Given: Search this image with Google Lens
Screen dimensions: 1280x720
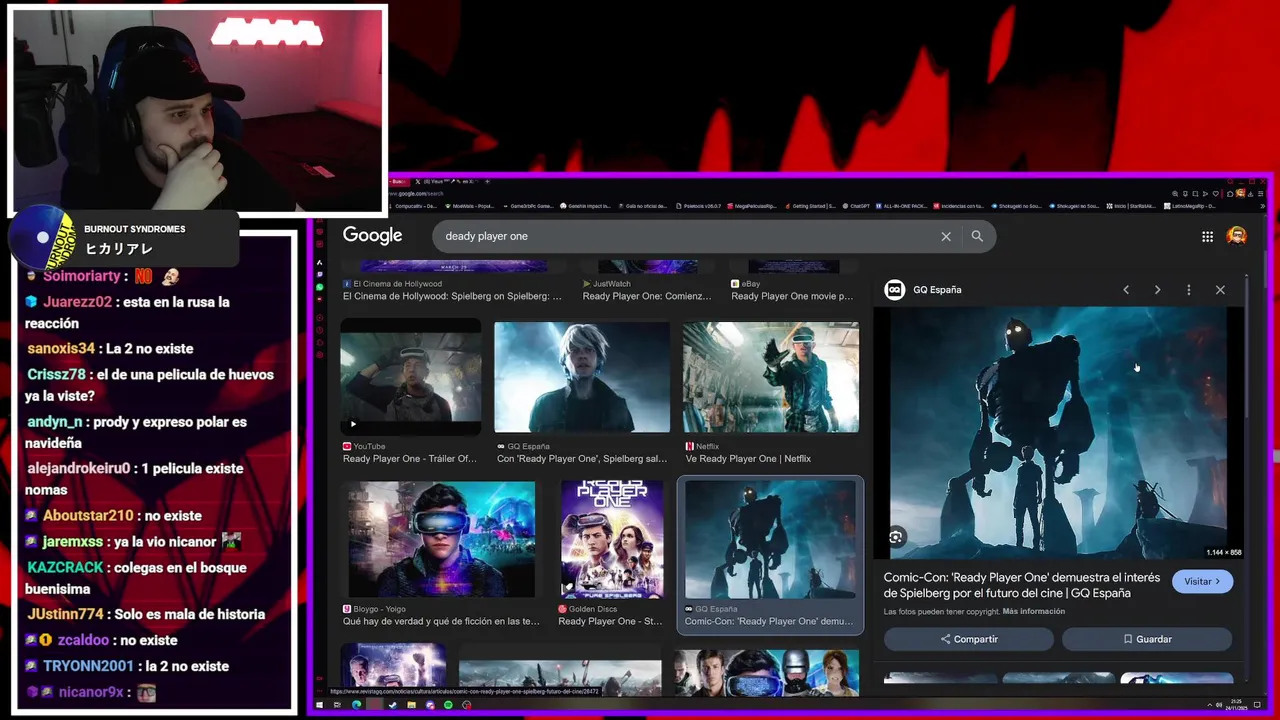Looking at the screenshot, I should (895, 537).
